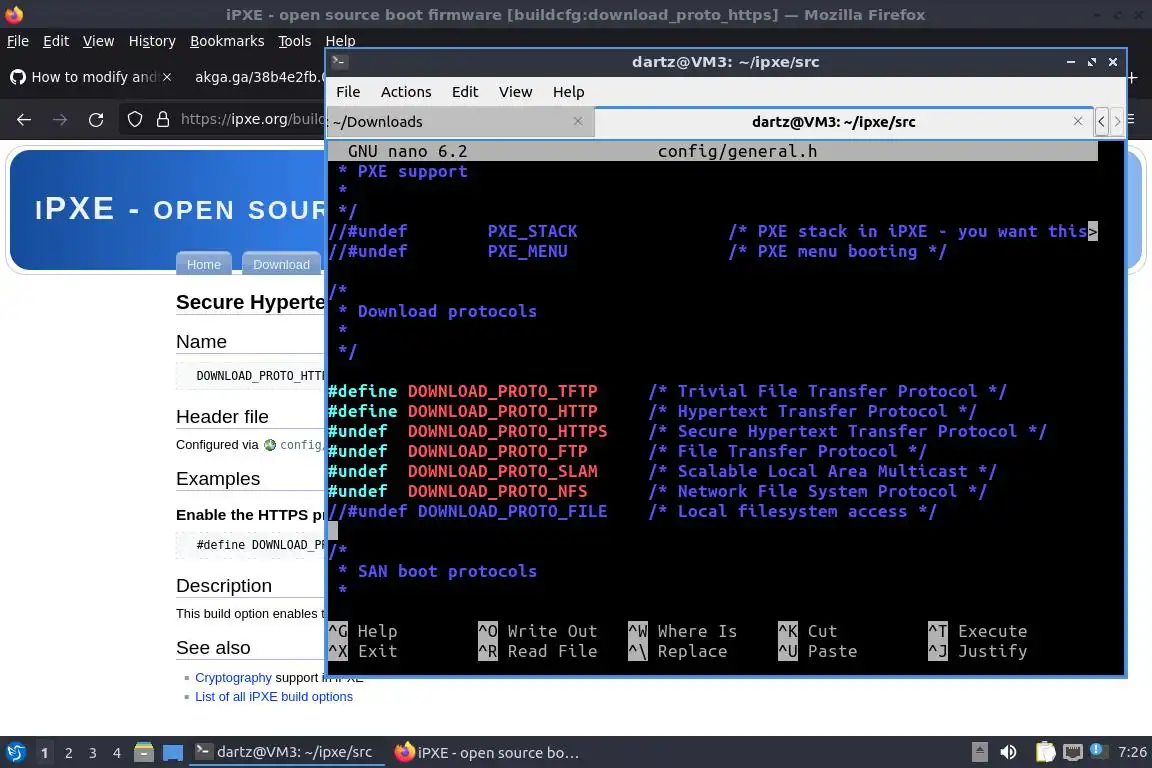Viewport: 1152px width, 768px height.
Task: Switch to workspace 2 in the taskbar
Action: pyautogui.click(x=68, y=753)
